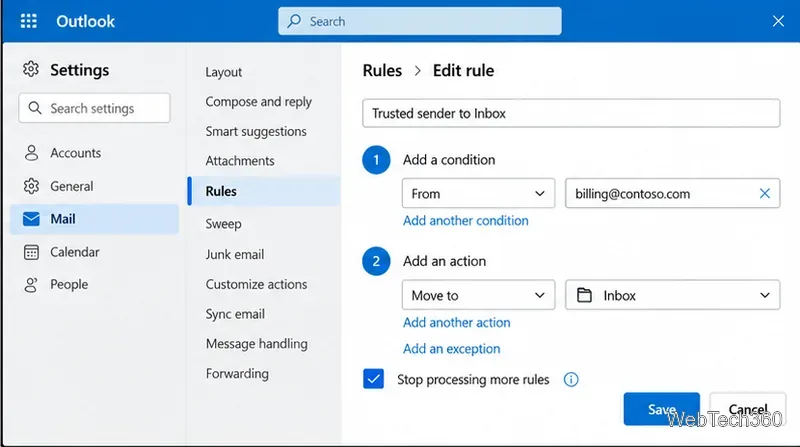Open Attachments settings
Image resolution: width=800 pixels, height=447 pixels.
[x=240, y=161]
